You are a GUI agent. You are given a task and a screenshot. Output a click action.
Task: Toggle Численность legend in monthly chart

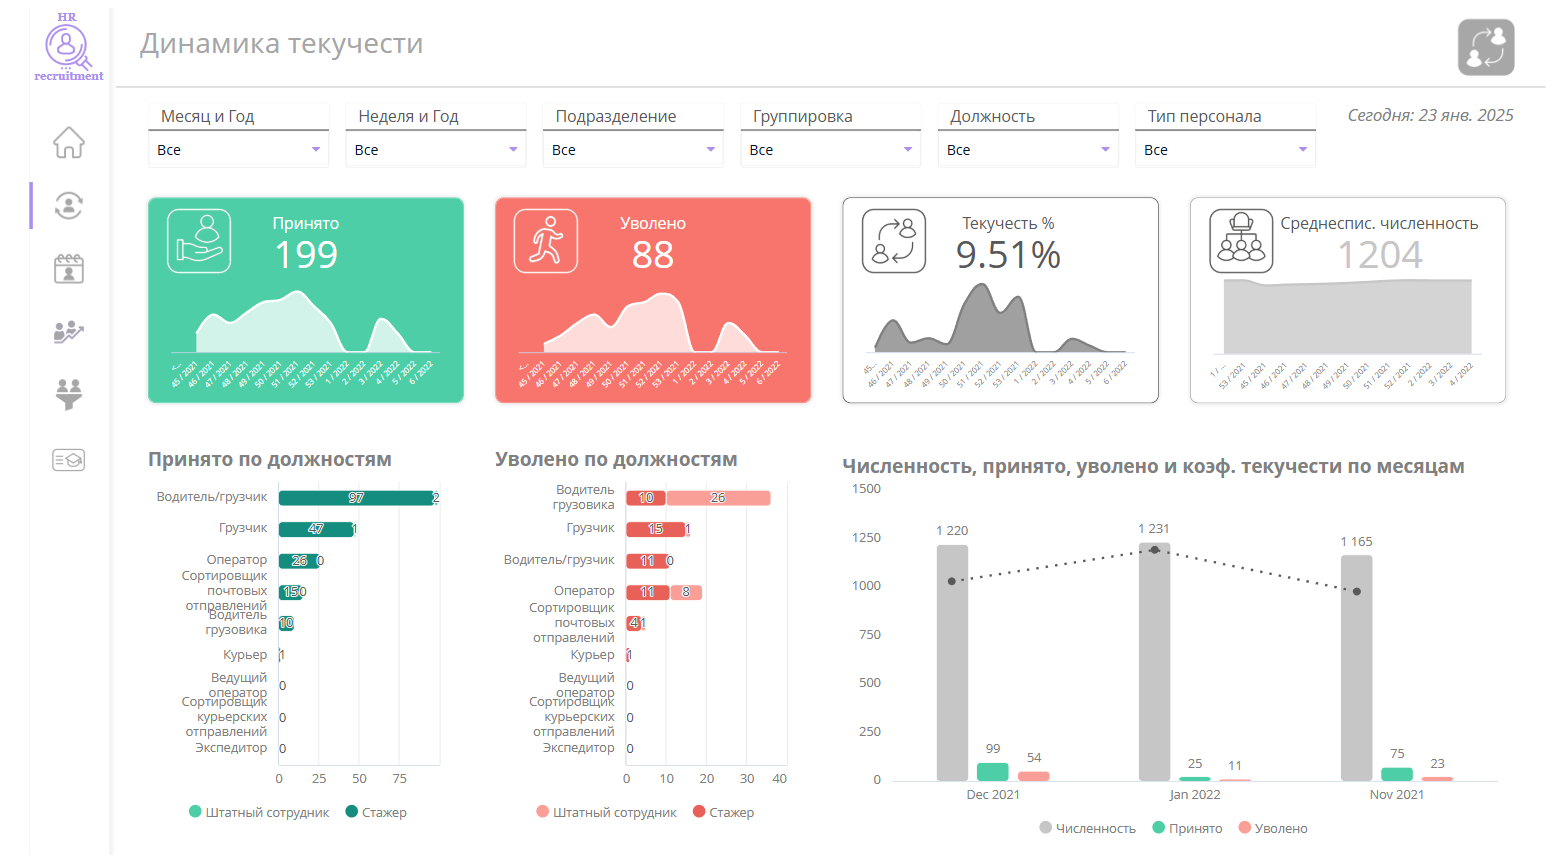(1088, 828)
